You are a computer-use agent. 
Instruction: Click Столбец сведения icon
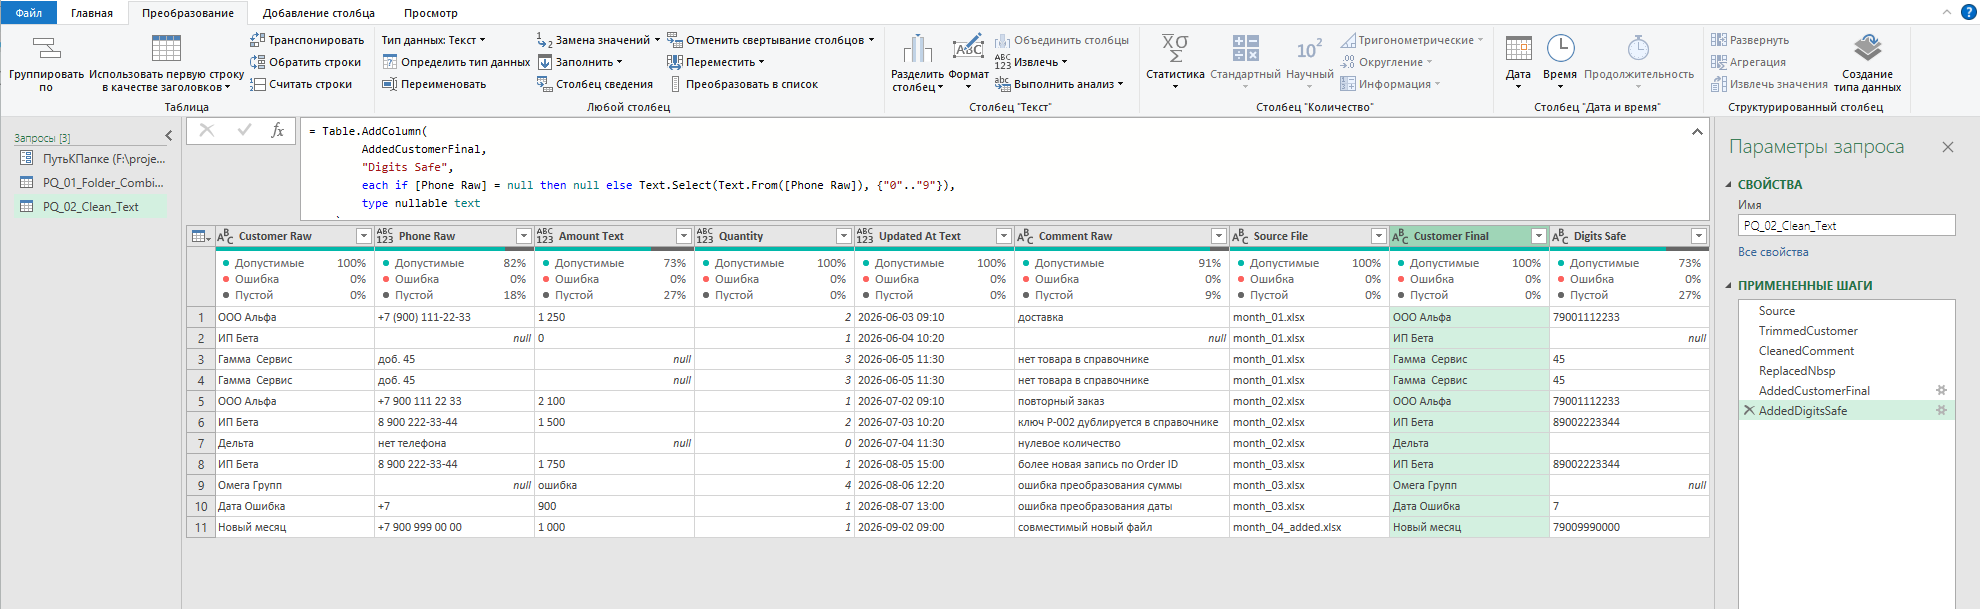(544, 84)
